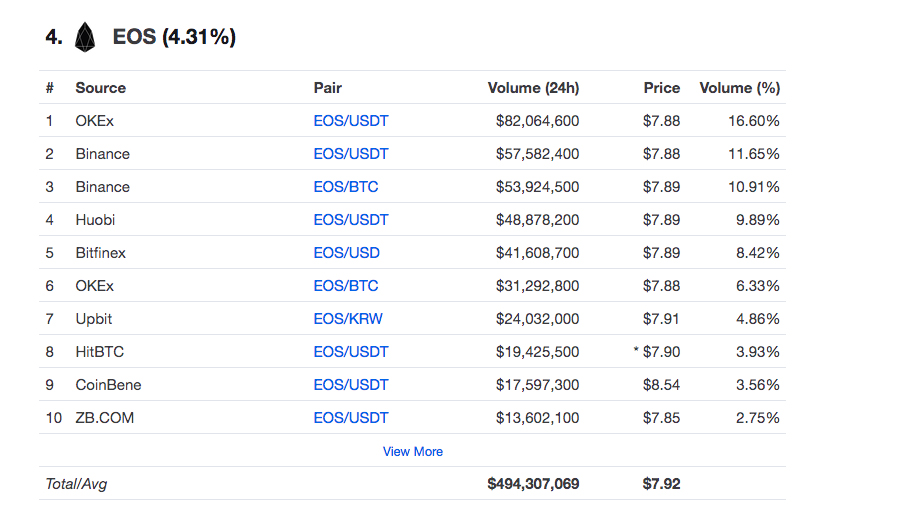Click the starred $7.90 HitBTC price
Image resolution: width=913 pixels, height=532 pixels.
click(x=657, y=352)
